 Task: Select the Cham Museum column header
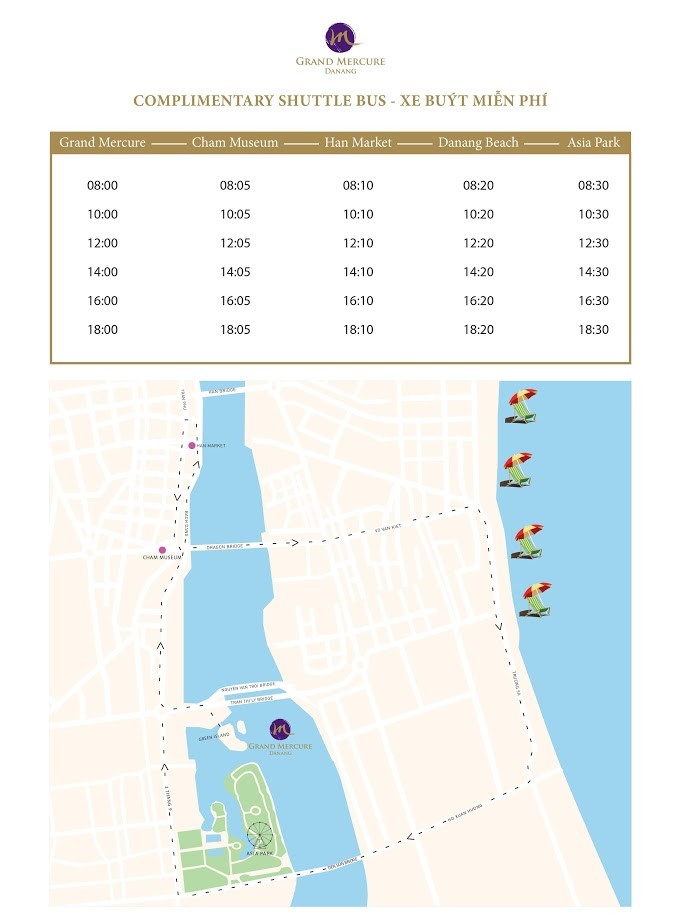[235, 143]
